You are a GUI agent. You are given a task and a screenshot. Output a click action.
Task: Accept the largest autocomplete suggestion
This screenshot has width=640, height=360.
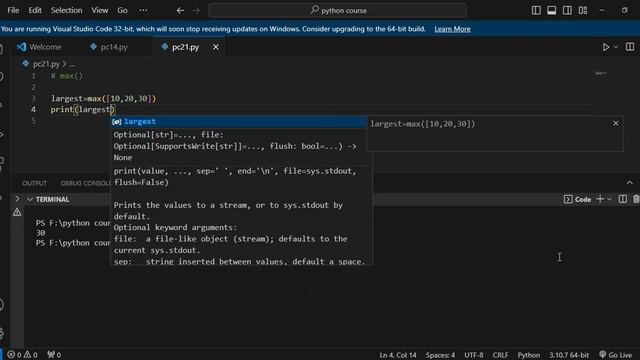click(239, 122)
